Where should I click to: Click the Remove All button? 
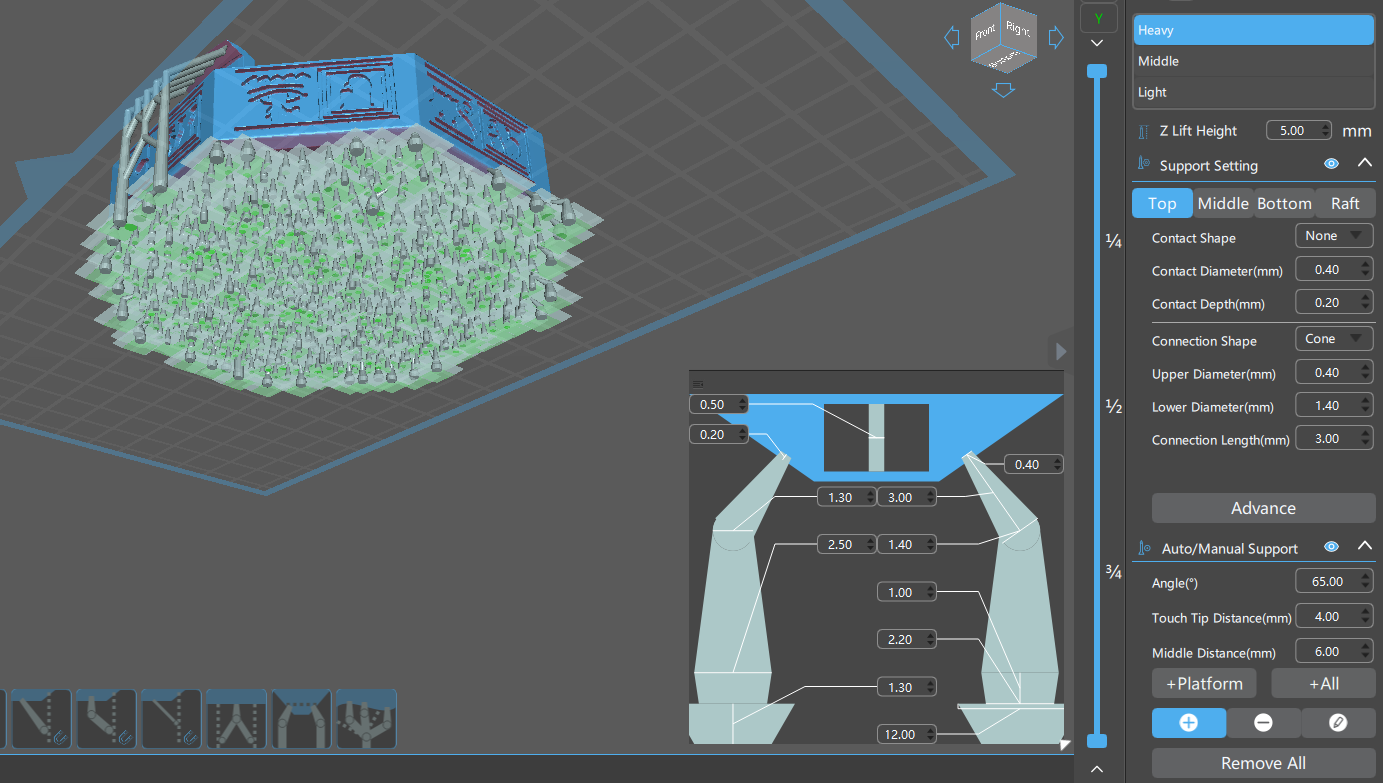pyautogui.click(x=1263, y=763)
